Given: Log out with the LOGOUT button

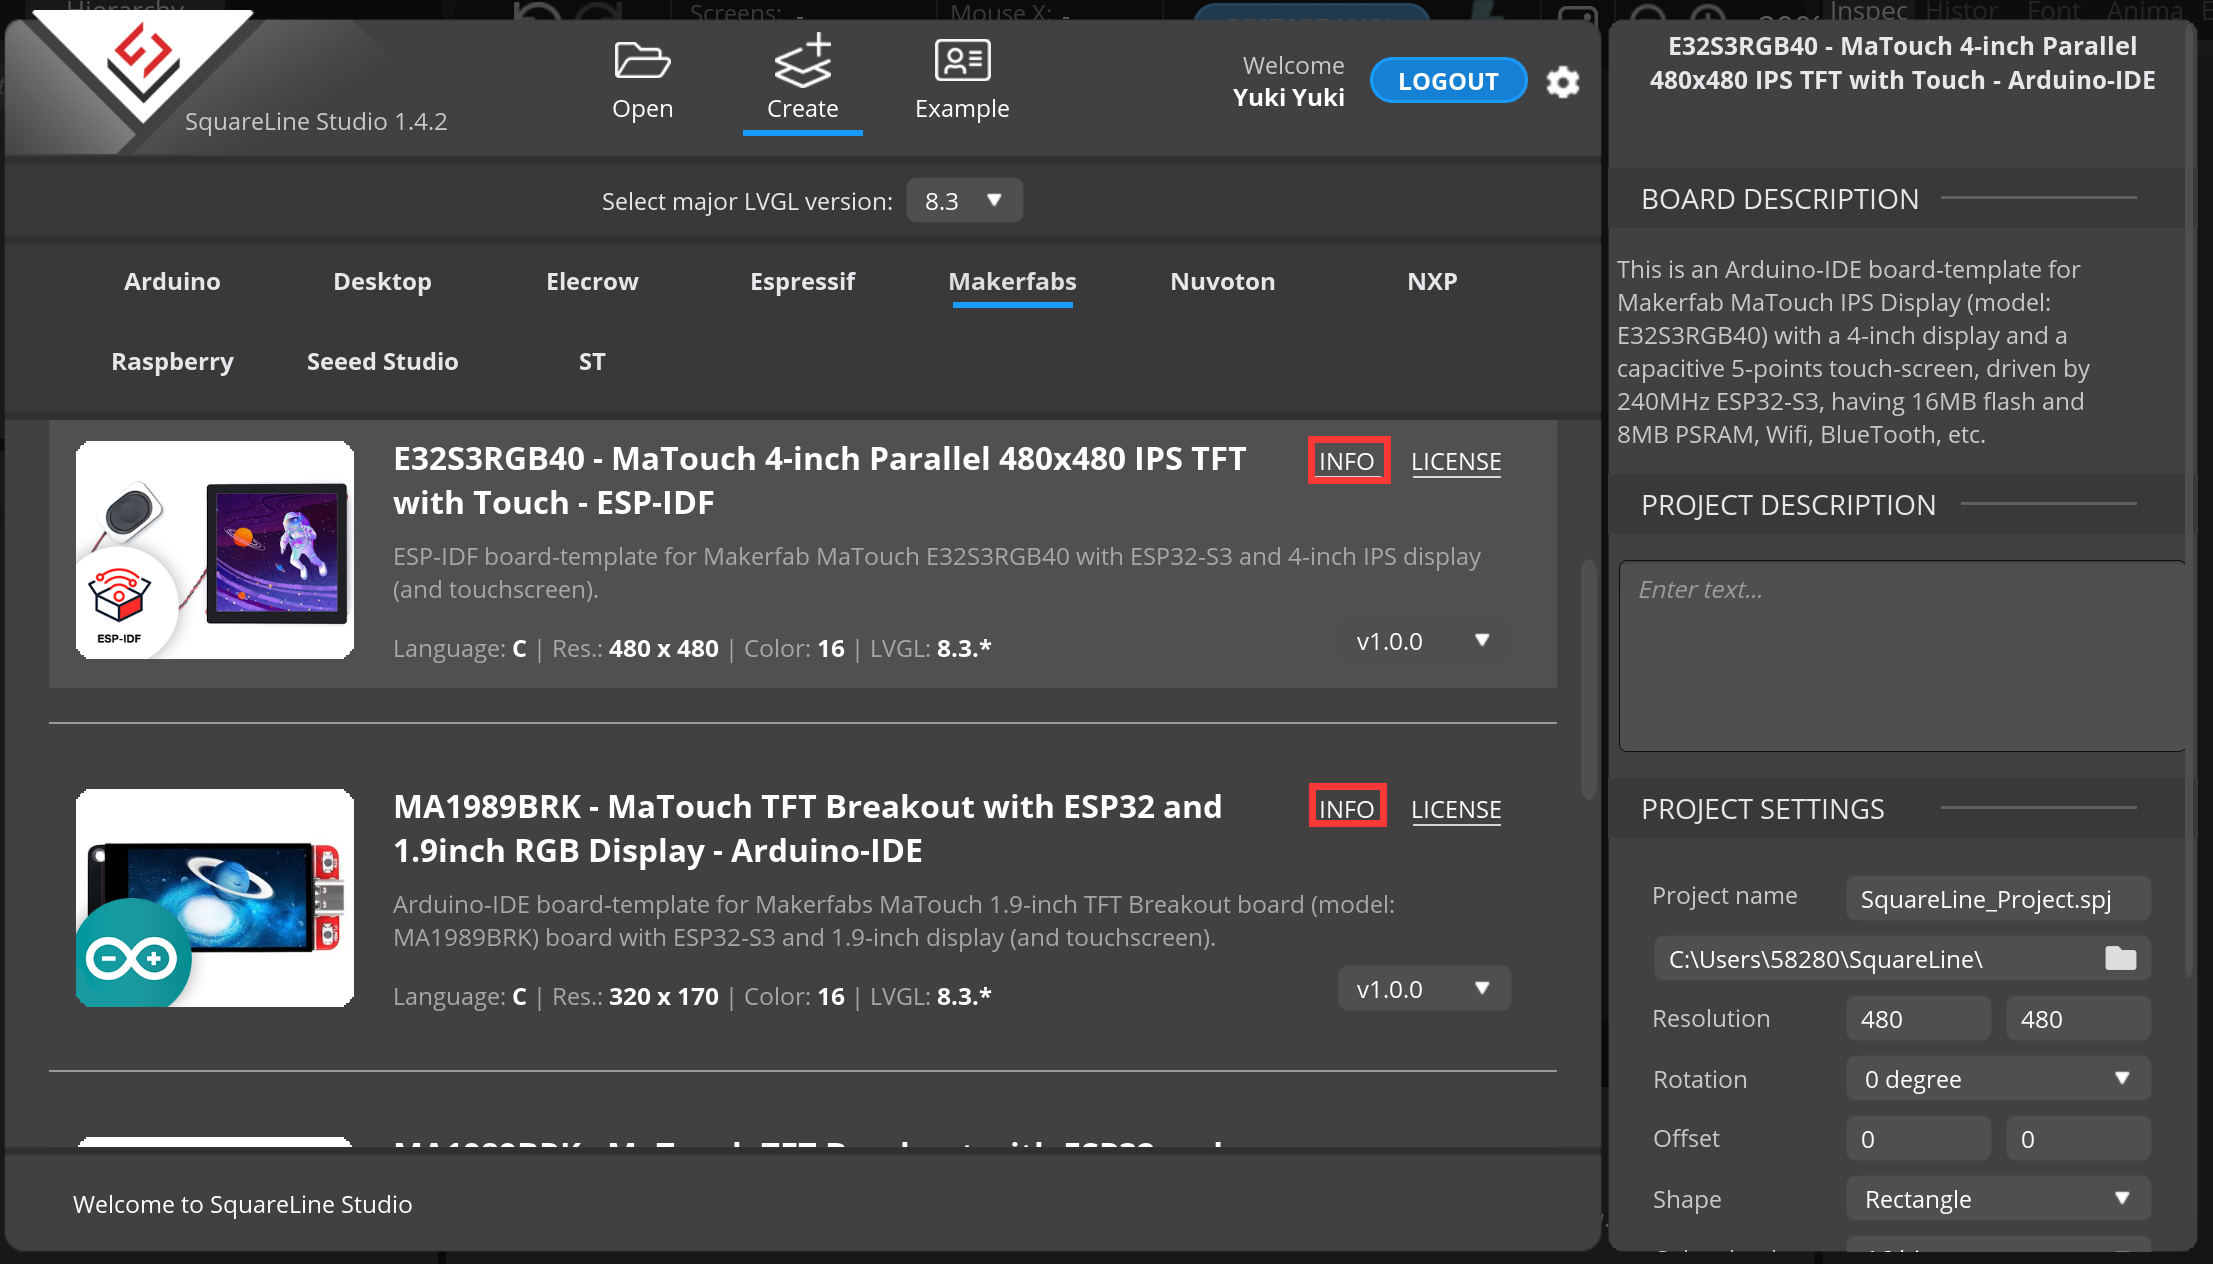Looking at the screenshot, I should (1448, 81).
